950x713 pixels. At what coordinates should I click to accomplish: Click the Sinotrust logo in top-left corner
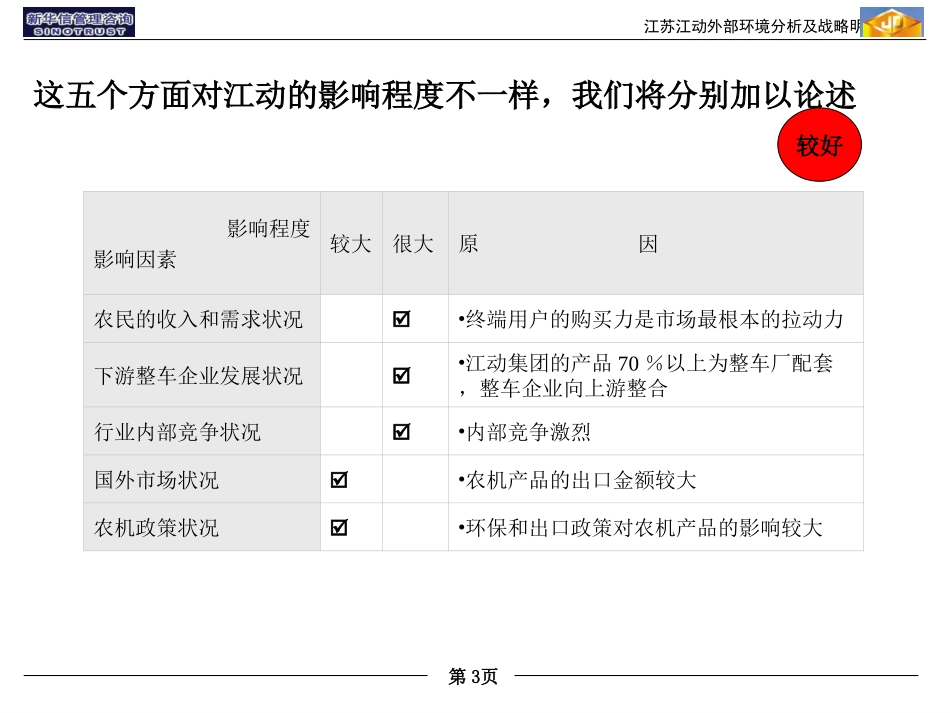pos(79,22)
